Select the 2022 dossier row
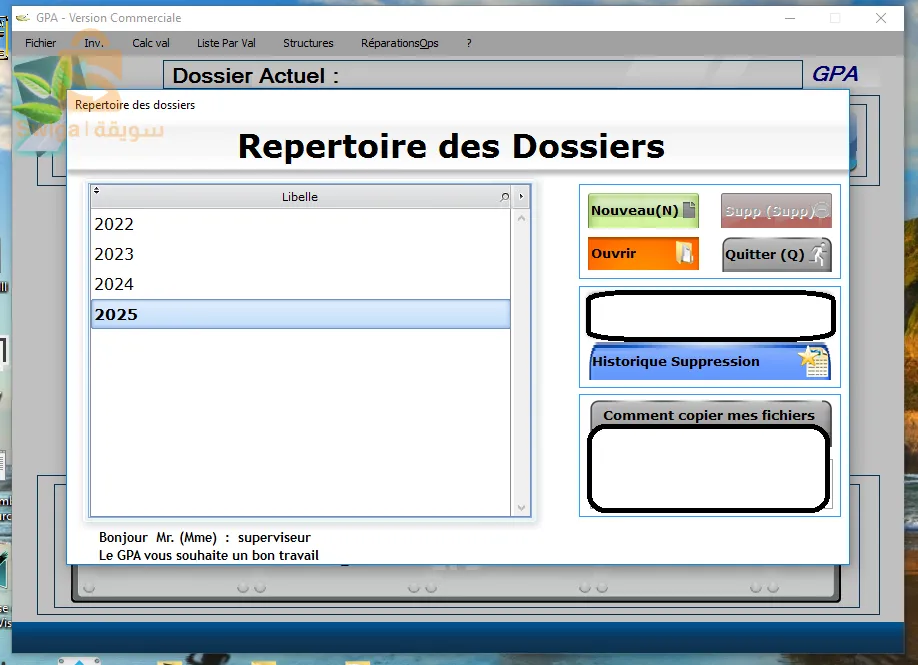The height and width of the screenshot is (665, 918). tap(300, 224)
